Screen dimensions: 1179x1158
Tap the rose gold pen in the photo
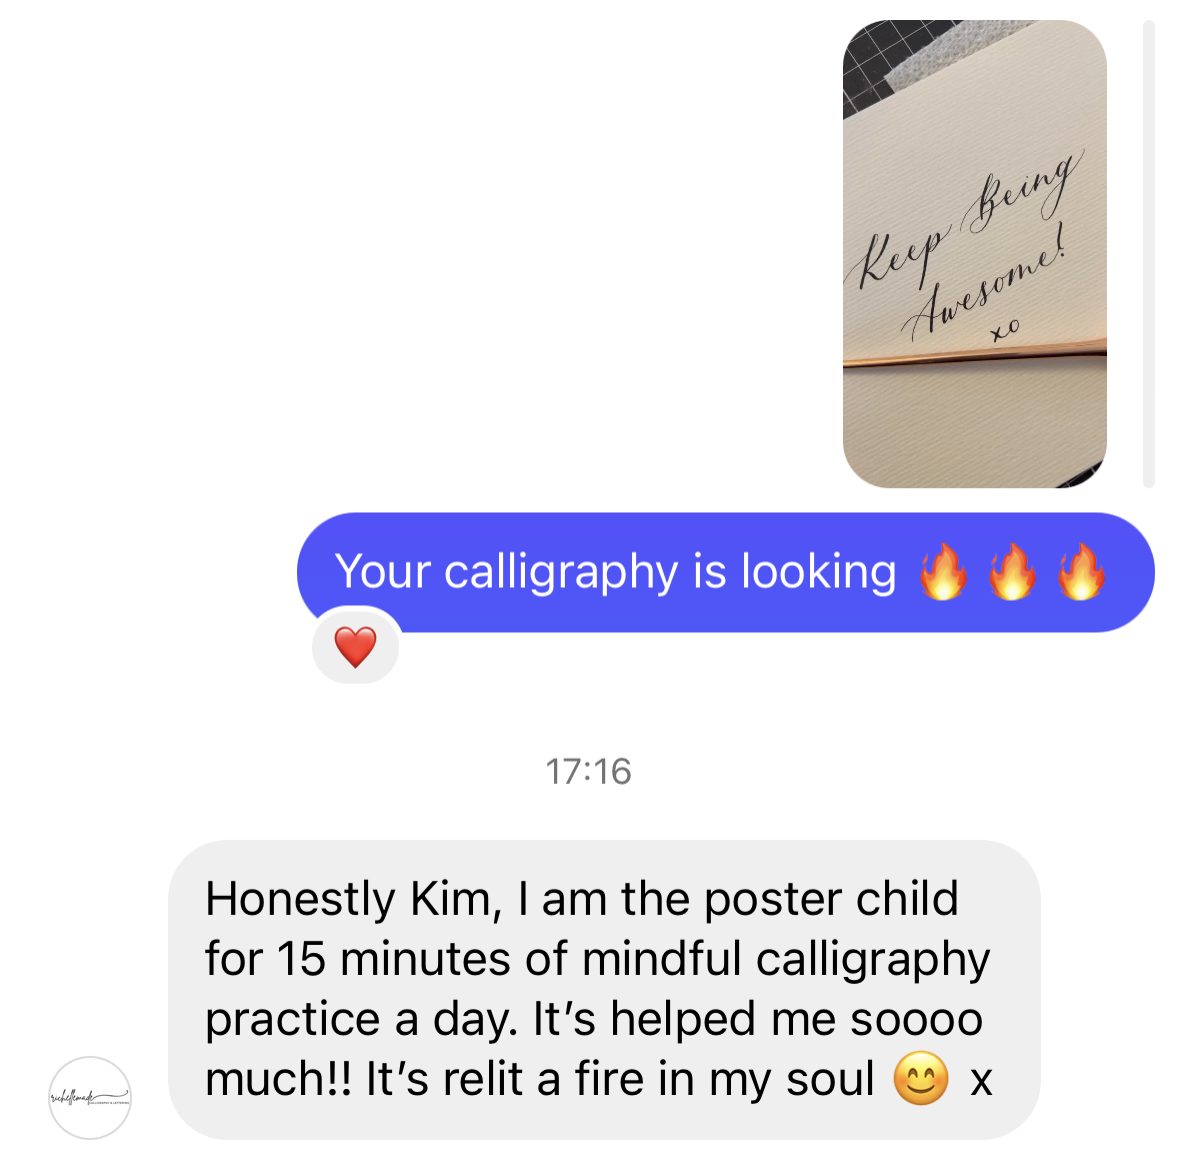[x=974, y=353]
